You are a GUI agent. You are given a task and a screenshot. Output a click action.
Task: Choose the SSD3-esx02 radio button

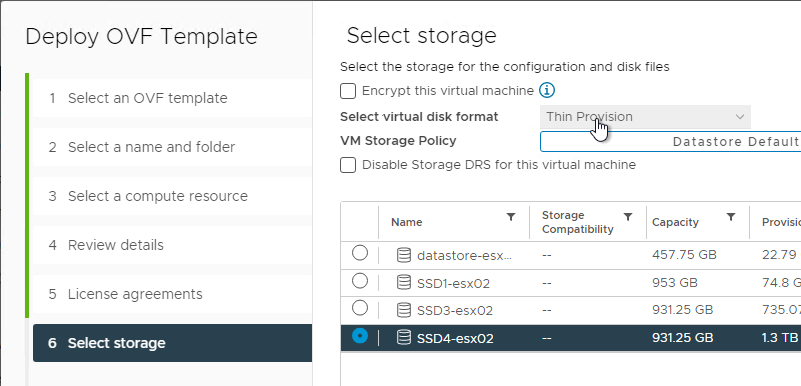click(360, 308)
